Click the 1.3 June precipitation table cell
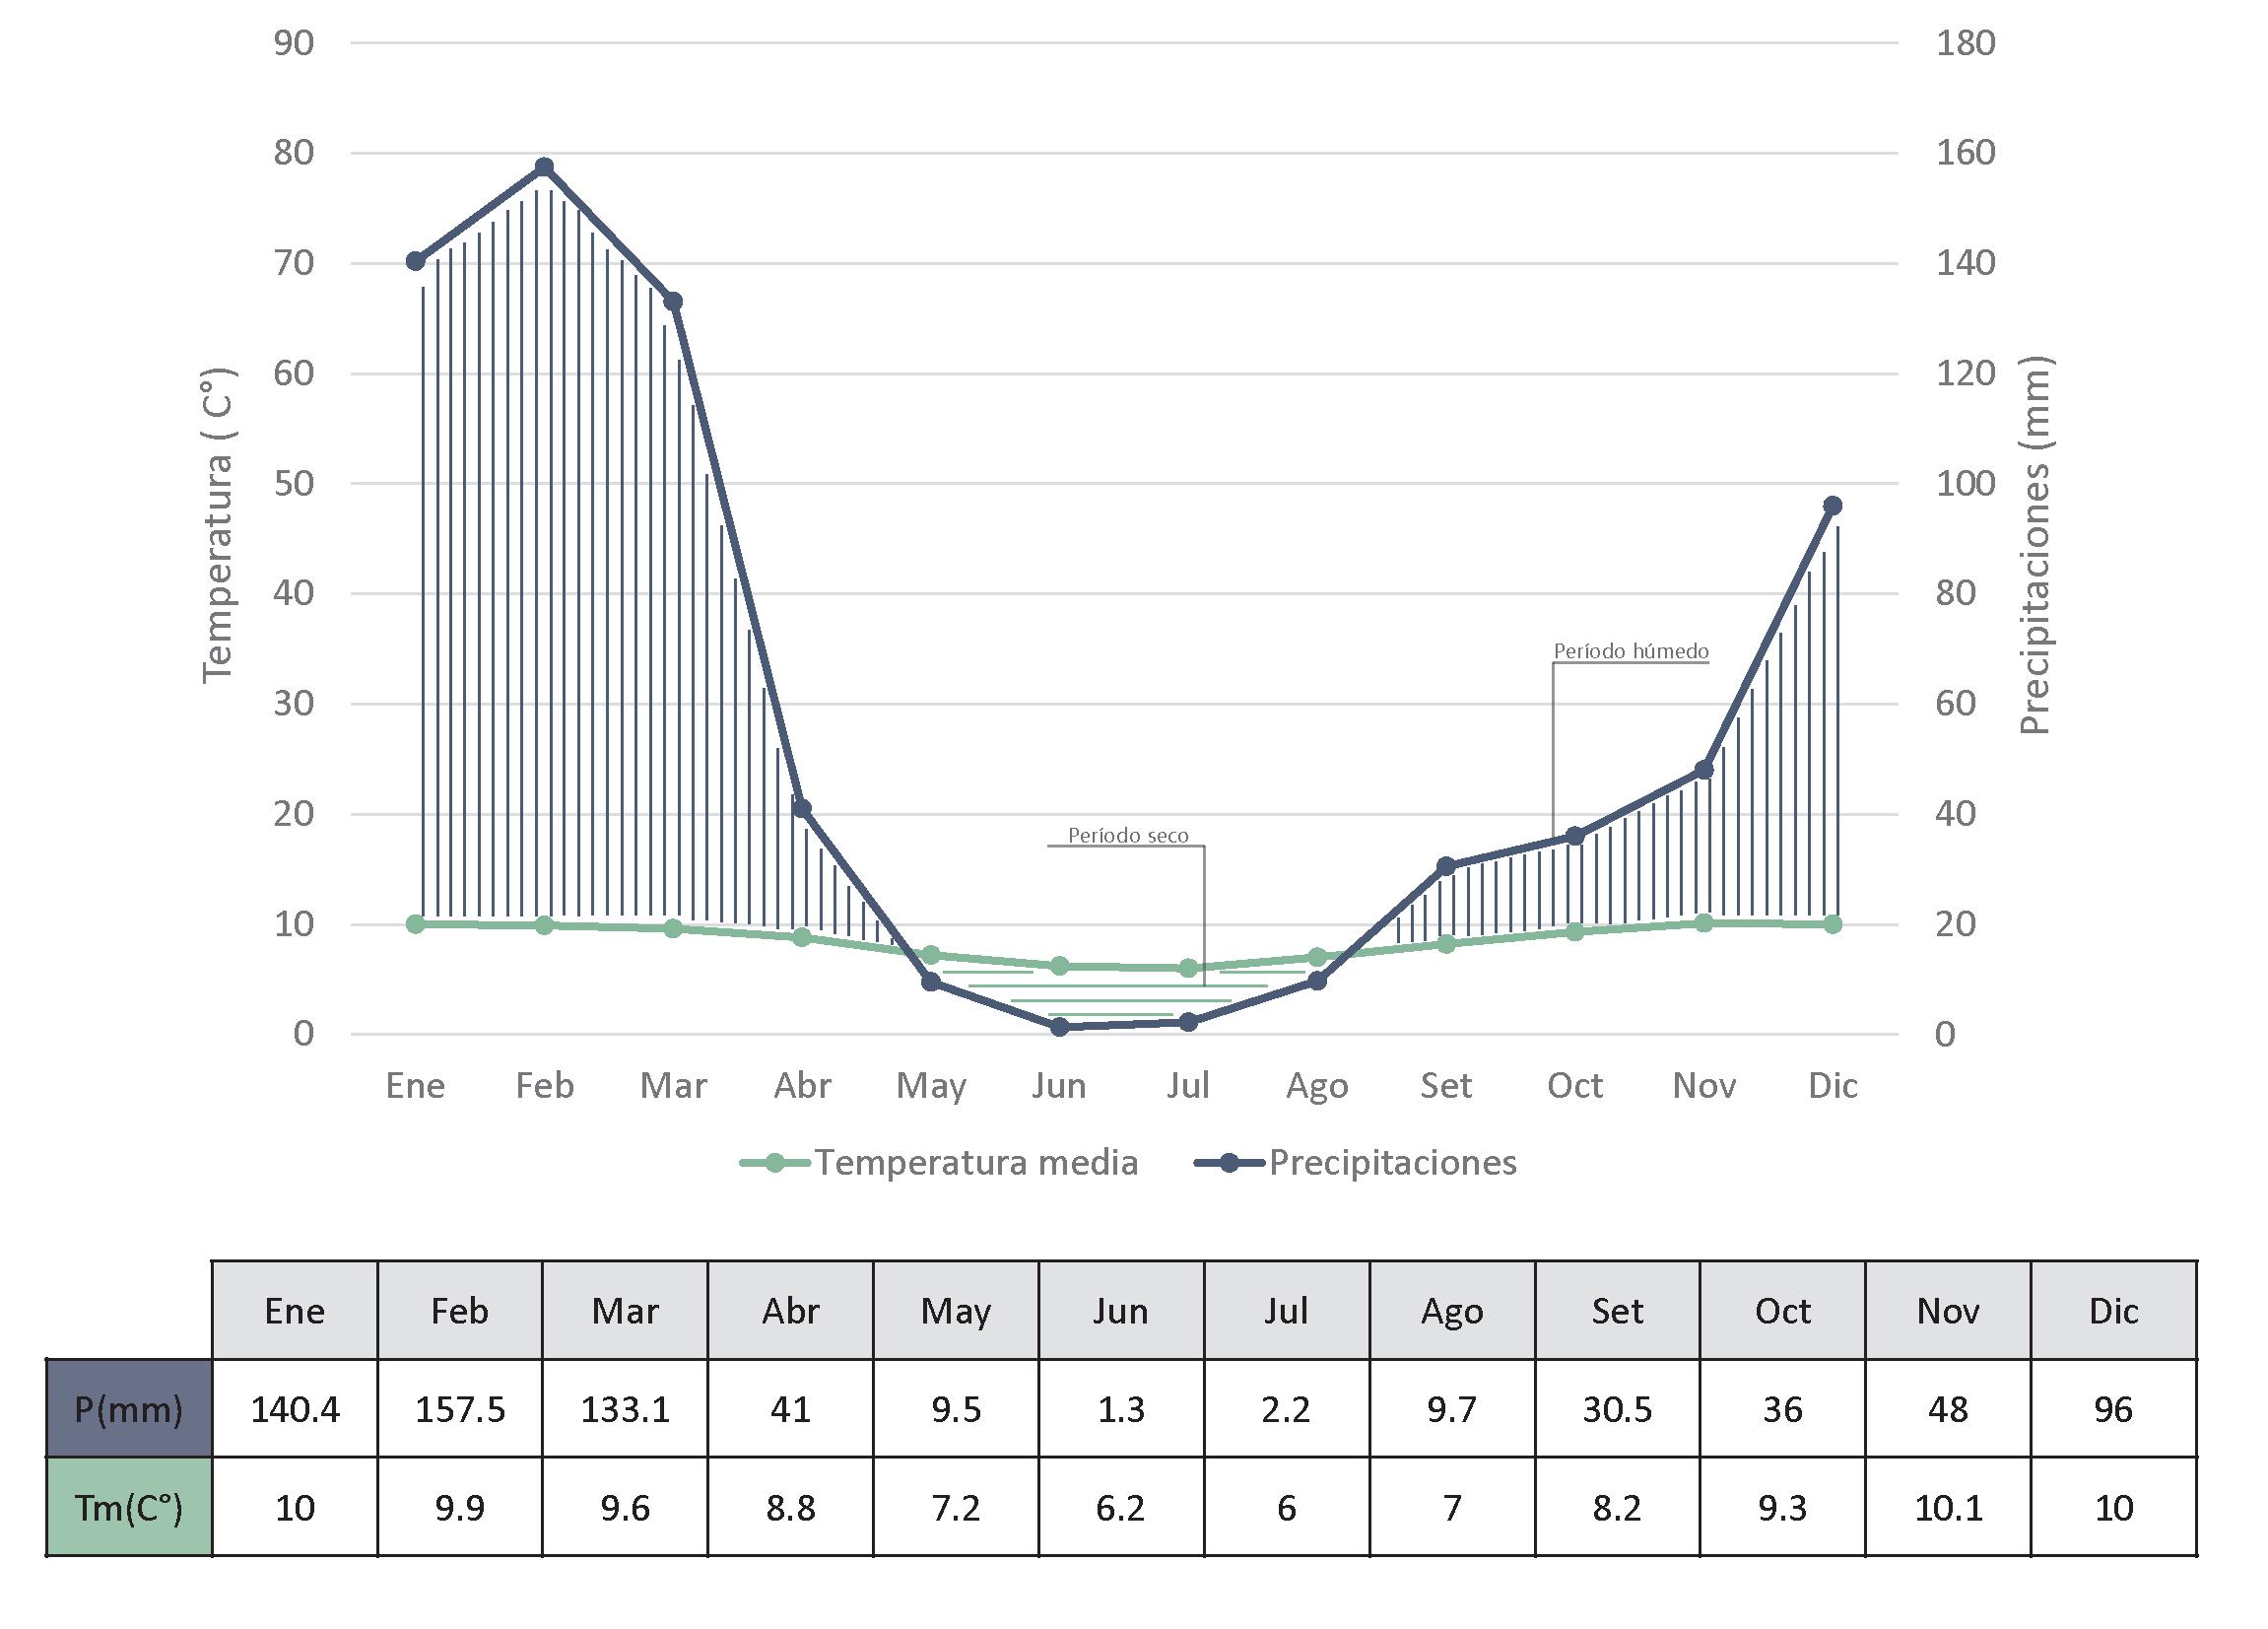This screenshot has width=2268, height=1629. click(1120, 1409)
